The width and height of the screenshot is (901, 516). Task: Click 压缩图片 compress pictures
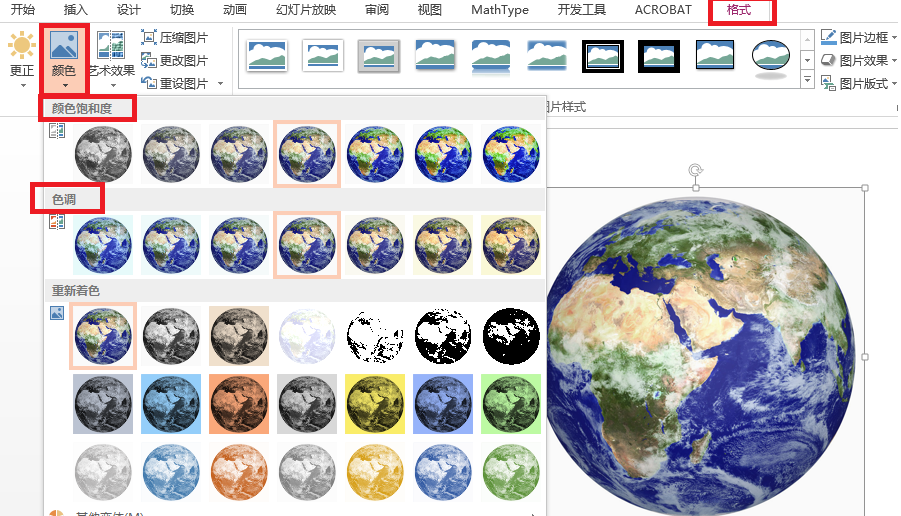click(175, 38)
